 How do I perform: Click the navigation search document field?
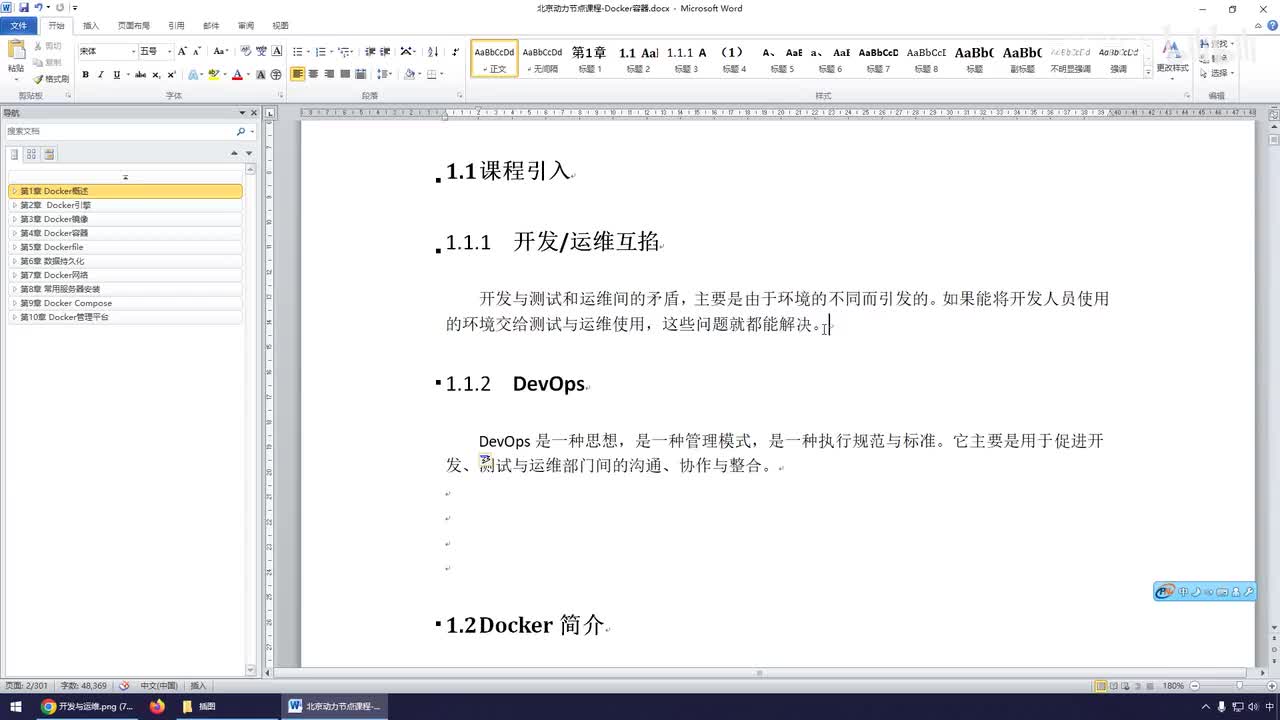click(120, 131)
